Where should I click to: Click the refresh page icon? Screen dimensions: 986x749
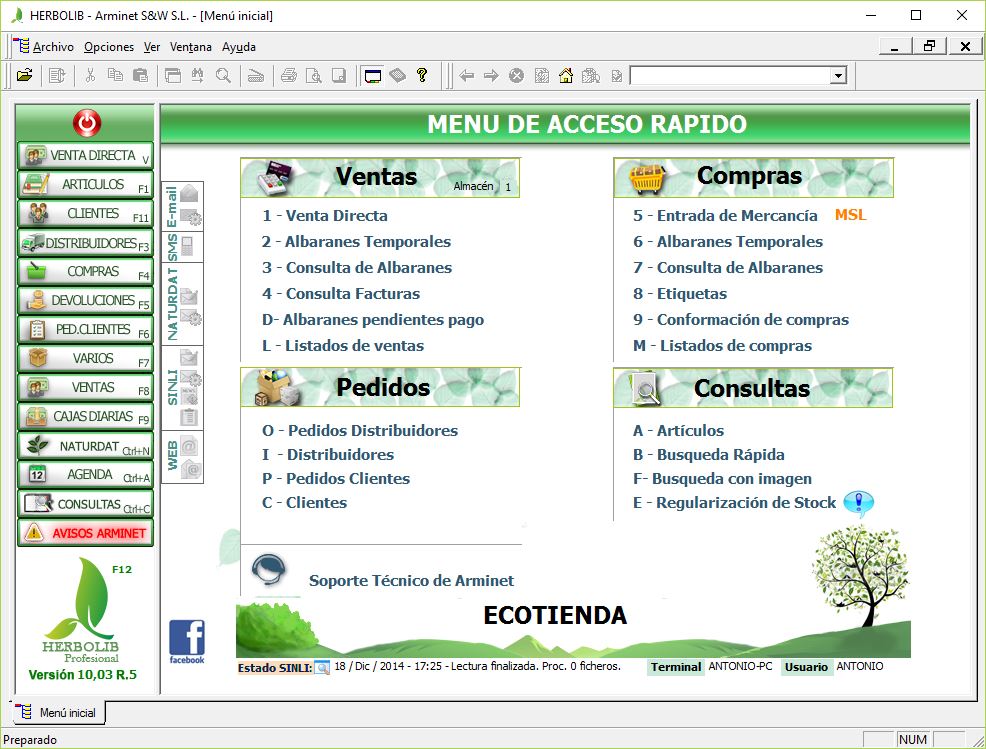(x=541, y=76)
